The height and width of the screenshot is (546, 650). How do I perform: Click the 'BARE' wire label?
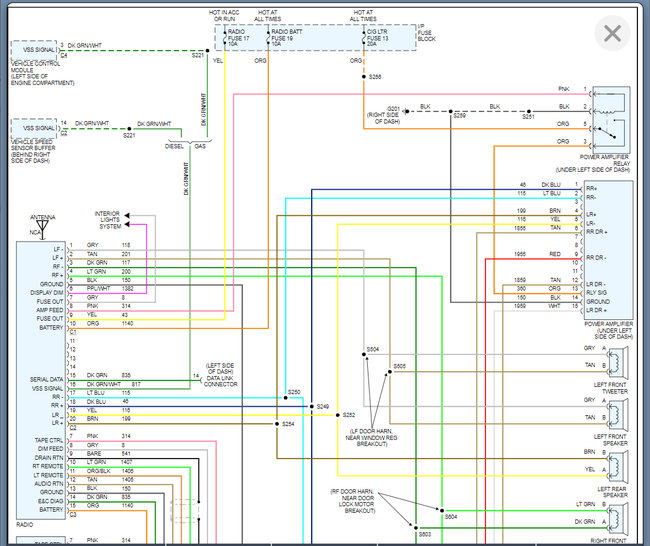tap(94, 453)
